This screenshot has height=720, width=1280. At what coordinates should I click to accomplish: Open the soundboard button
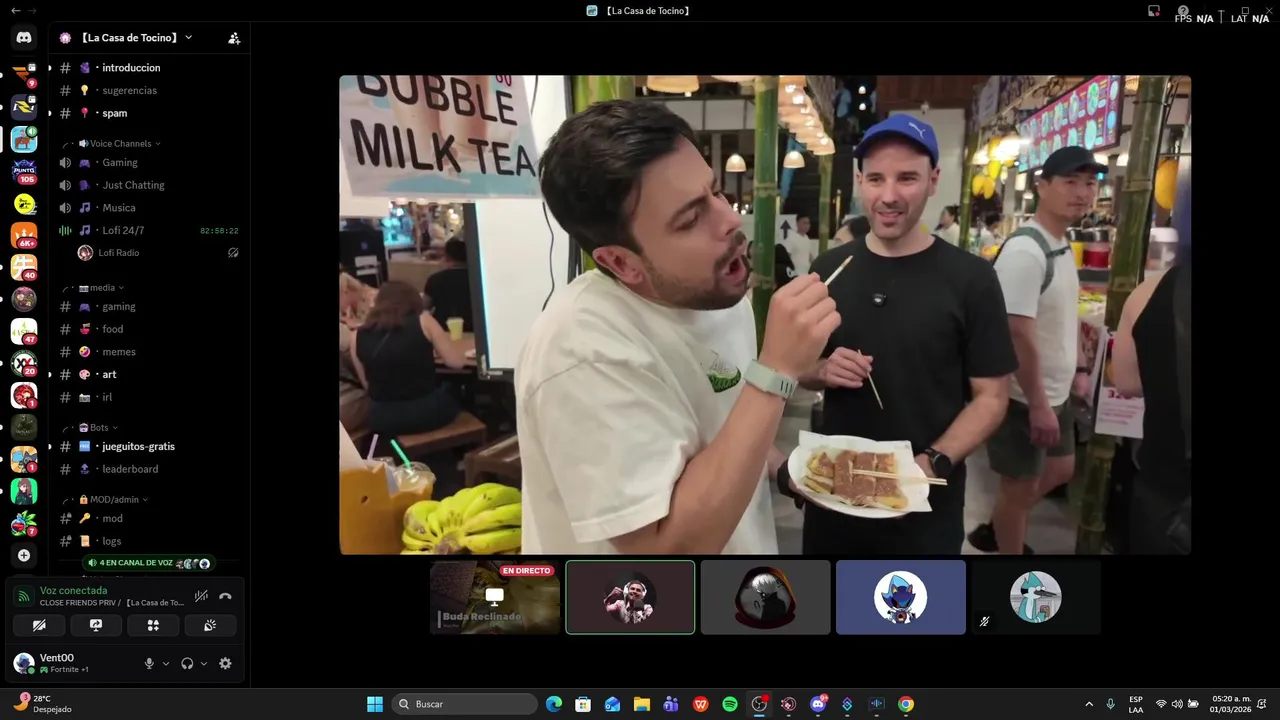[x=210, y=625]
